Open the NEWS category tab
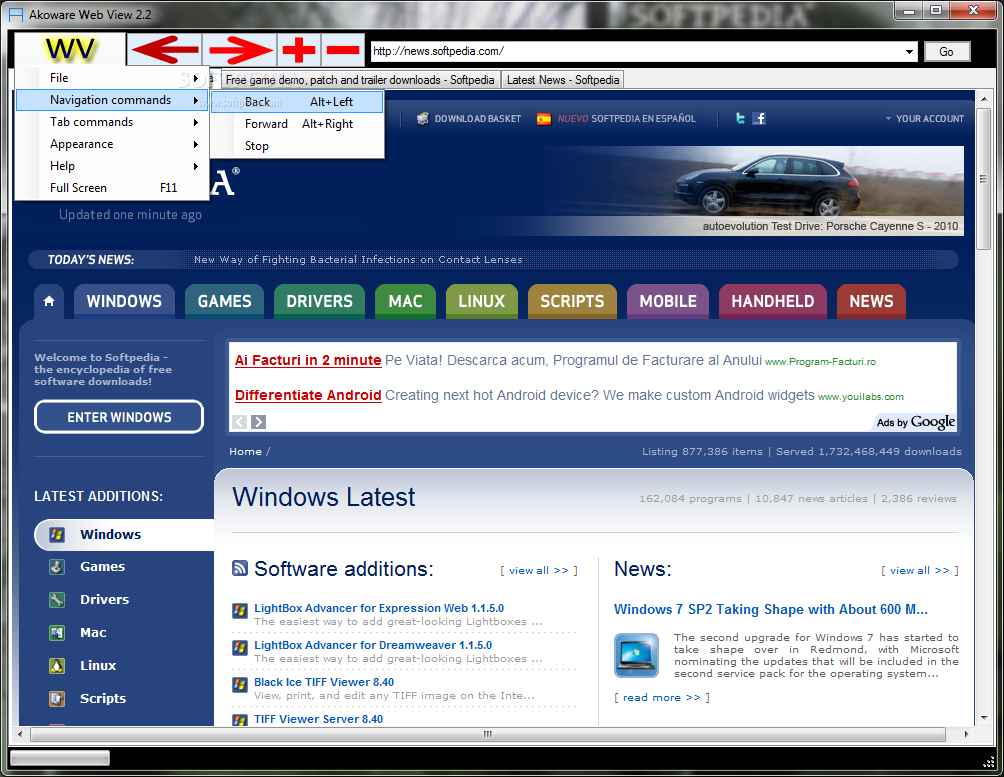1004x777 pixels. click(871, 301)
